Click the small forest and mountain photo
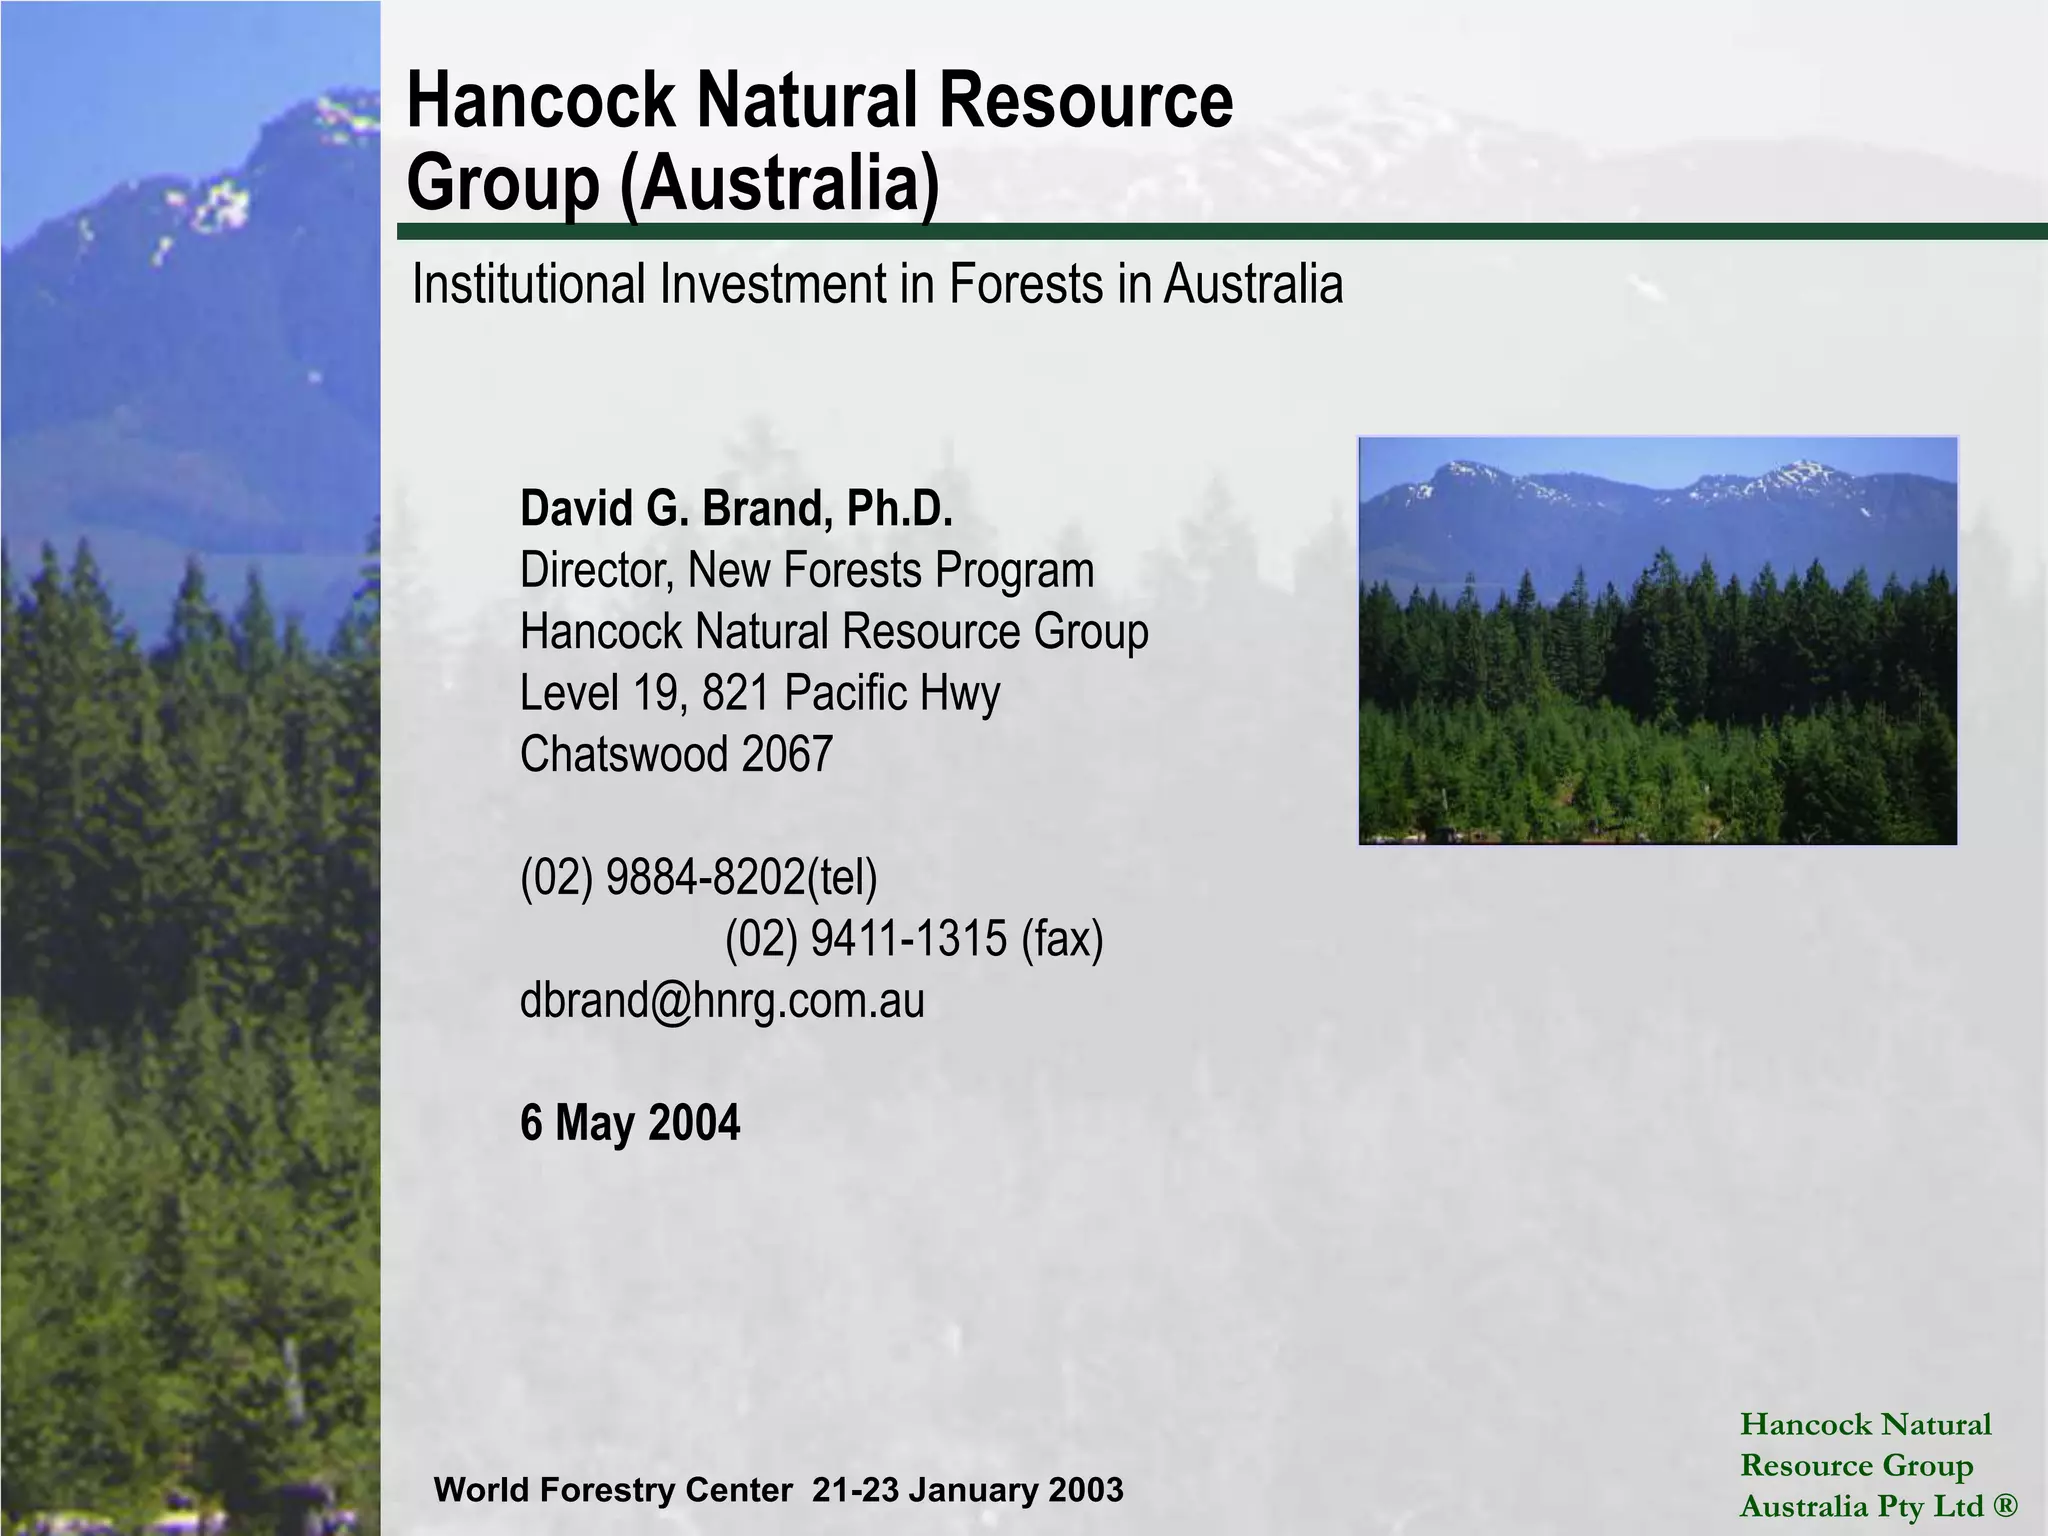 click(1657, 640)
